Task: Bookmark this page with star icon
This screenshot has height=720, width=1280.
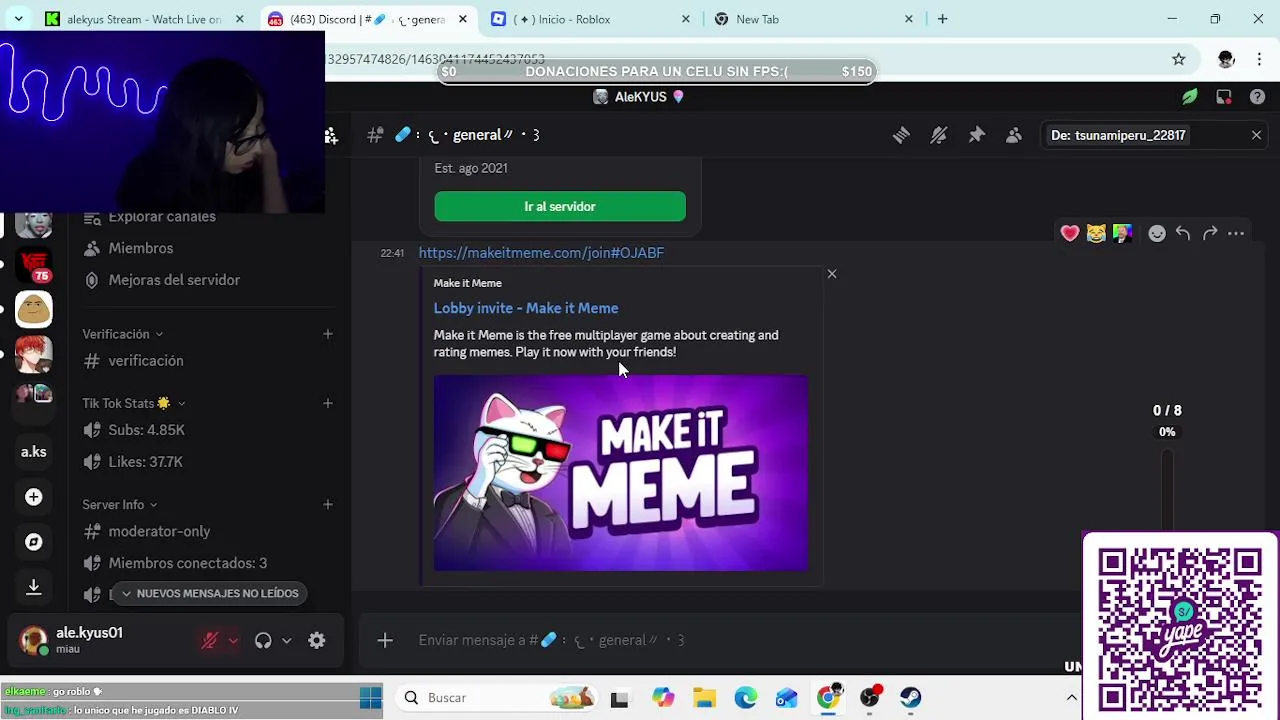Action: [1179, 59]
